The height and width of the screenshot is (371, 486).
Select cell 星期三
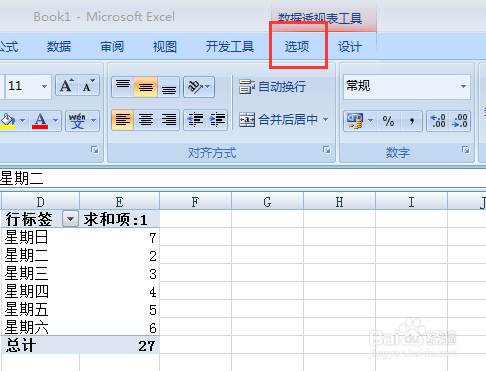[x=40, y=273]
